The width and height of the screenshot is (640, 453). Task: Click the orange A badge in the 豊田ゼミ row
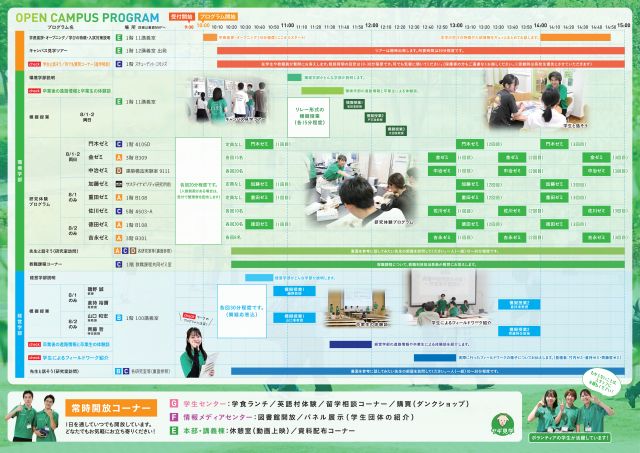pyautogui.click(x=119, y=198)
